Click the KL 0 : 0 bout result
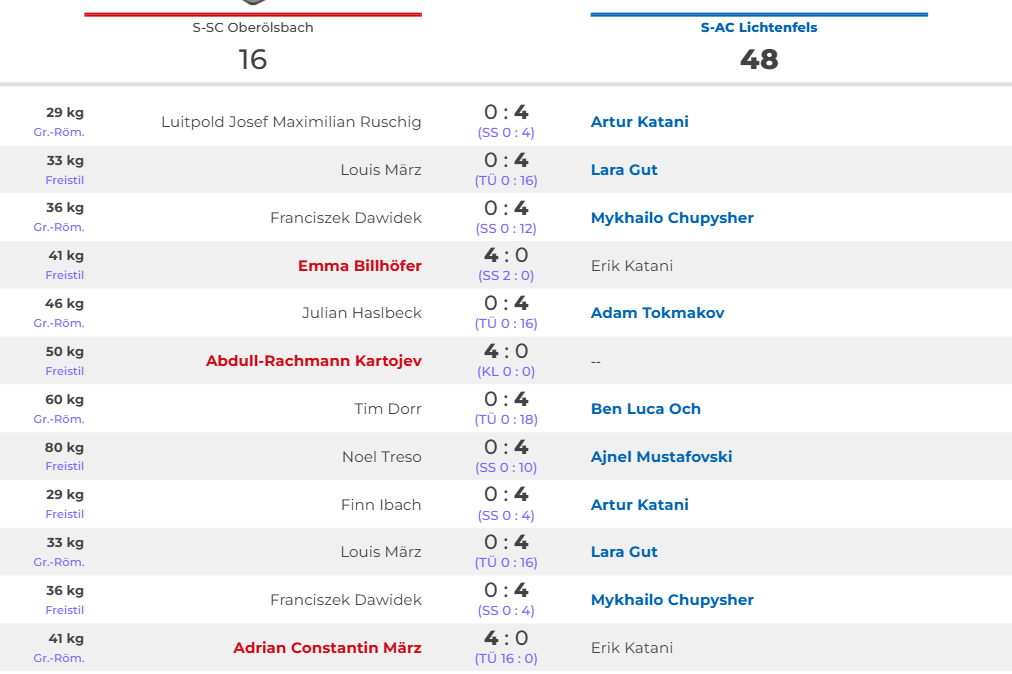Image resolution: width=1012 pixels, height=674 pixels. click(506, 372)
